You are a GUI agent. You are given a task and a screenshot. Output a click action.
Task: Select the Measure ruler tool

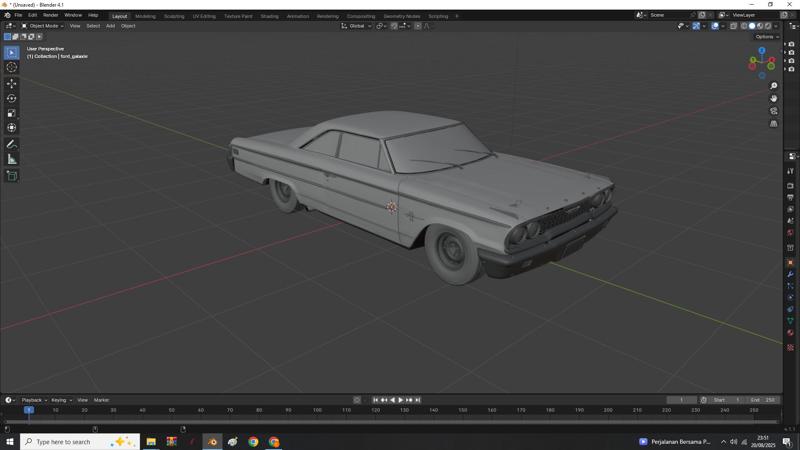pos(11,159)
